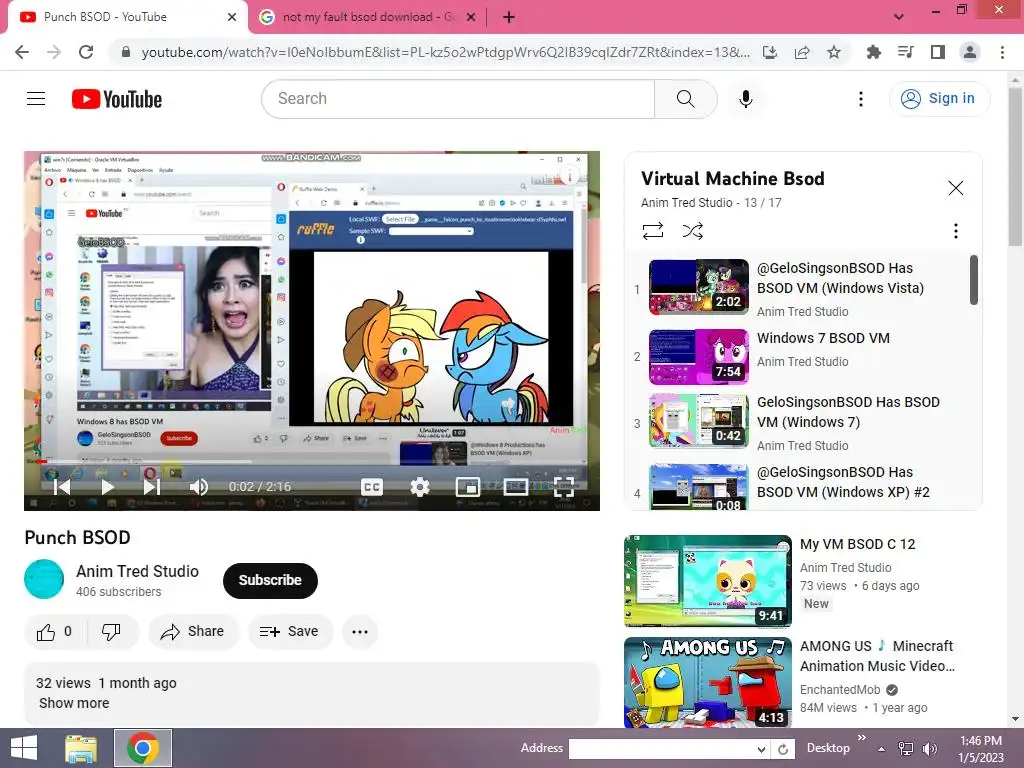Open Chrome extensions puzzle icon
1024x768 pixels.
coord(874,52)
